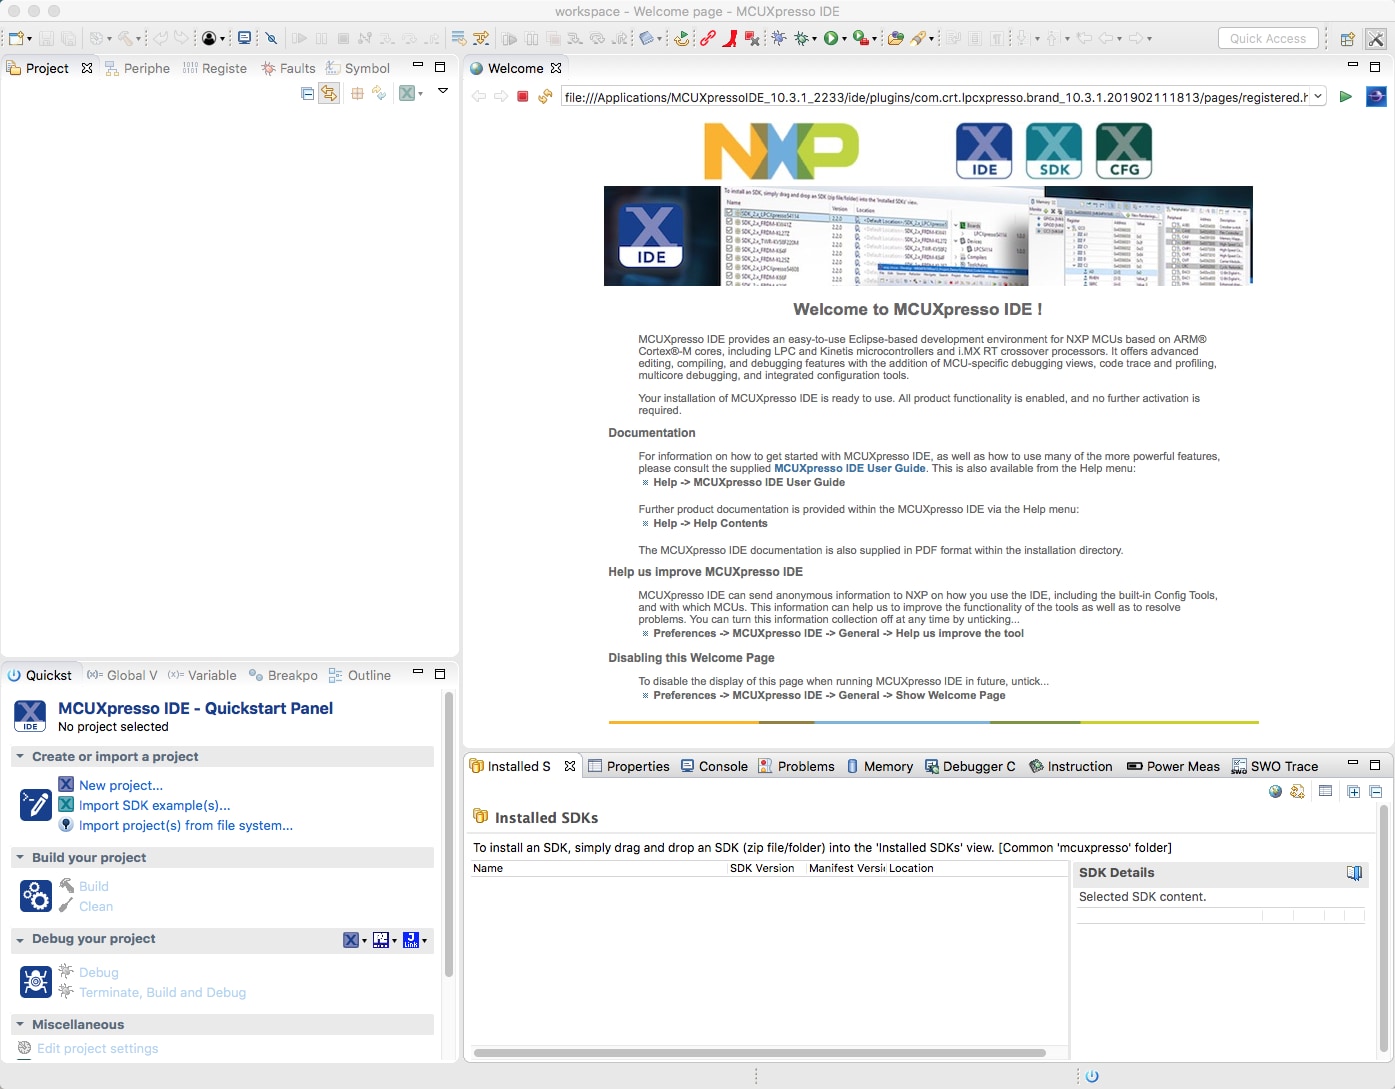This screenshot has height=1089, width=1395.
Task: Click the green Run toolbar icon
Action: 832,38
